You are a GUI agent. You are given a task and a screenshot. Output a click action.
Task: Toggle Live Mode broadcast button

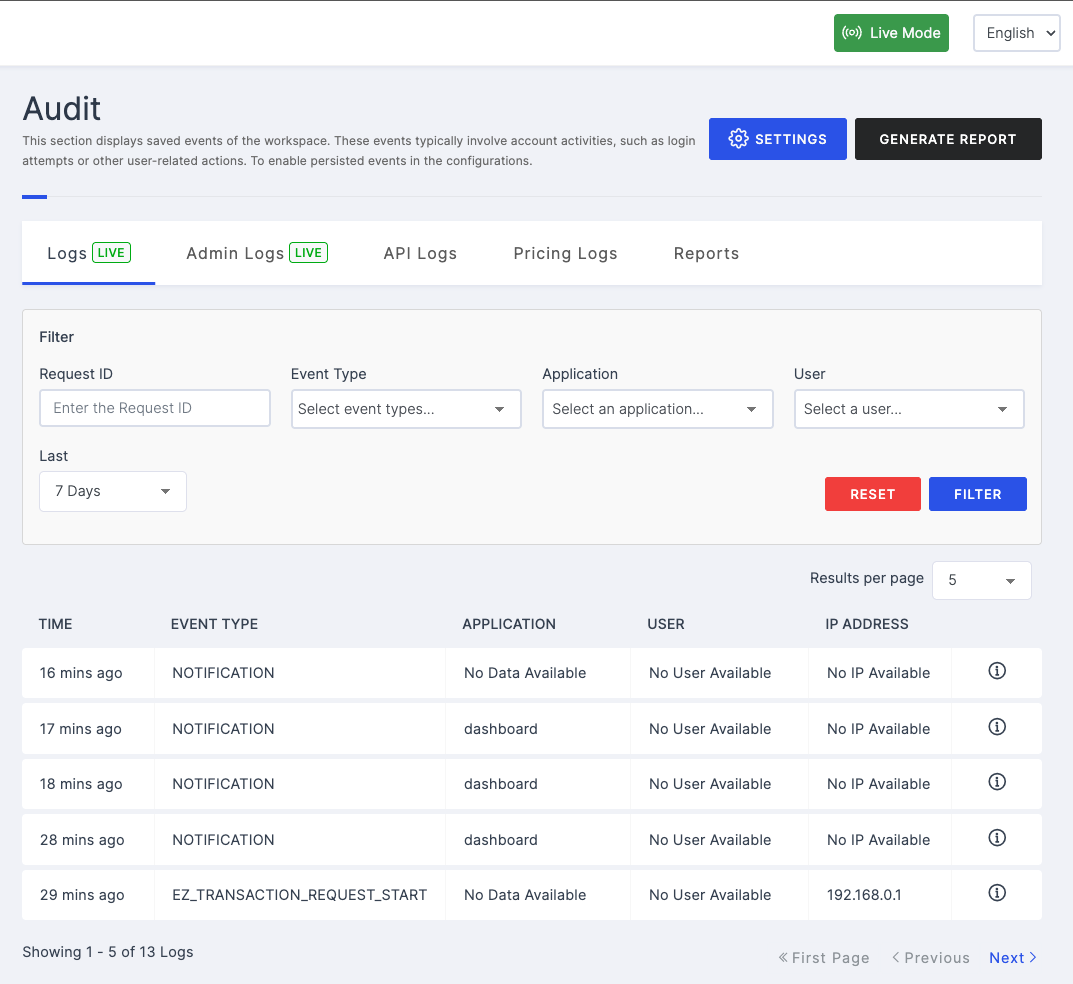click(891, 33)
